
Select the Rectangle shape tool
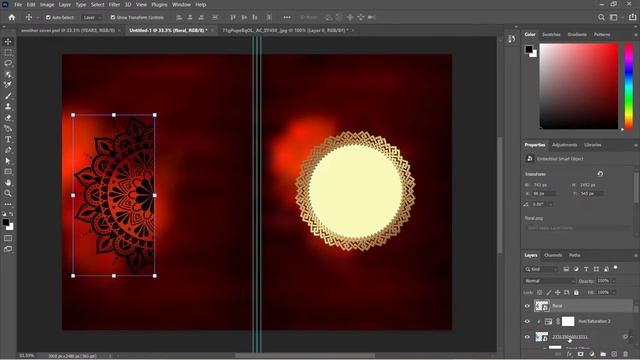(x=8, y=171)
